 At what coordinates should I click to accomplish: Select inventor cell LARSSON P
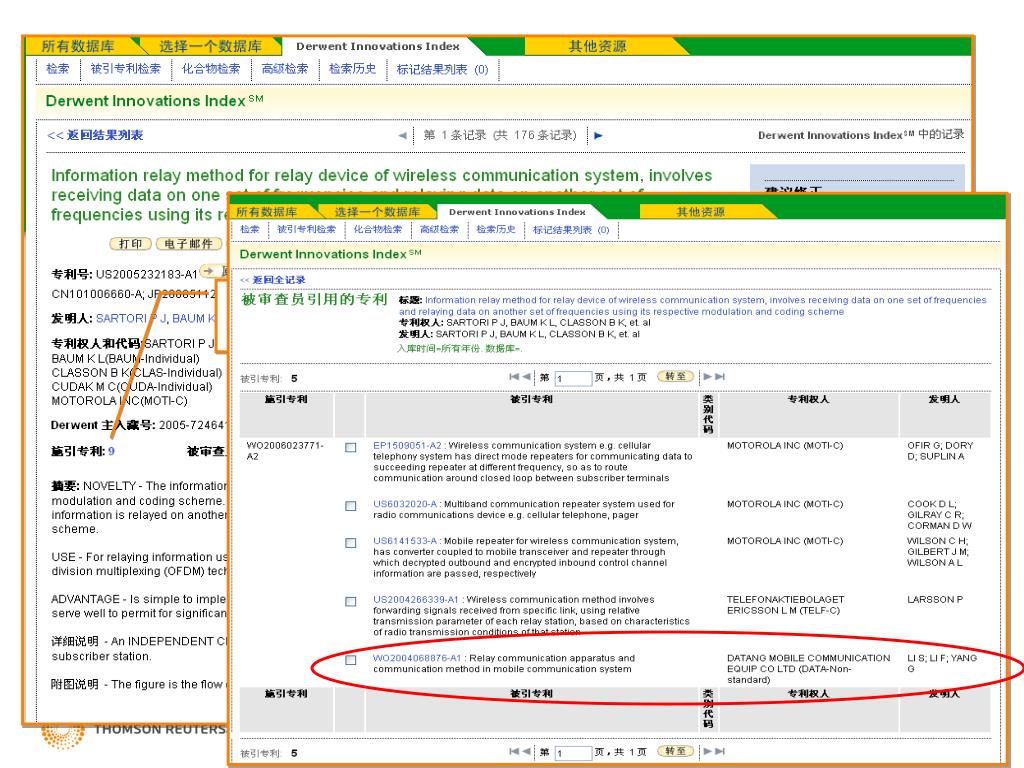(x=935, y=600)
